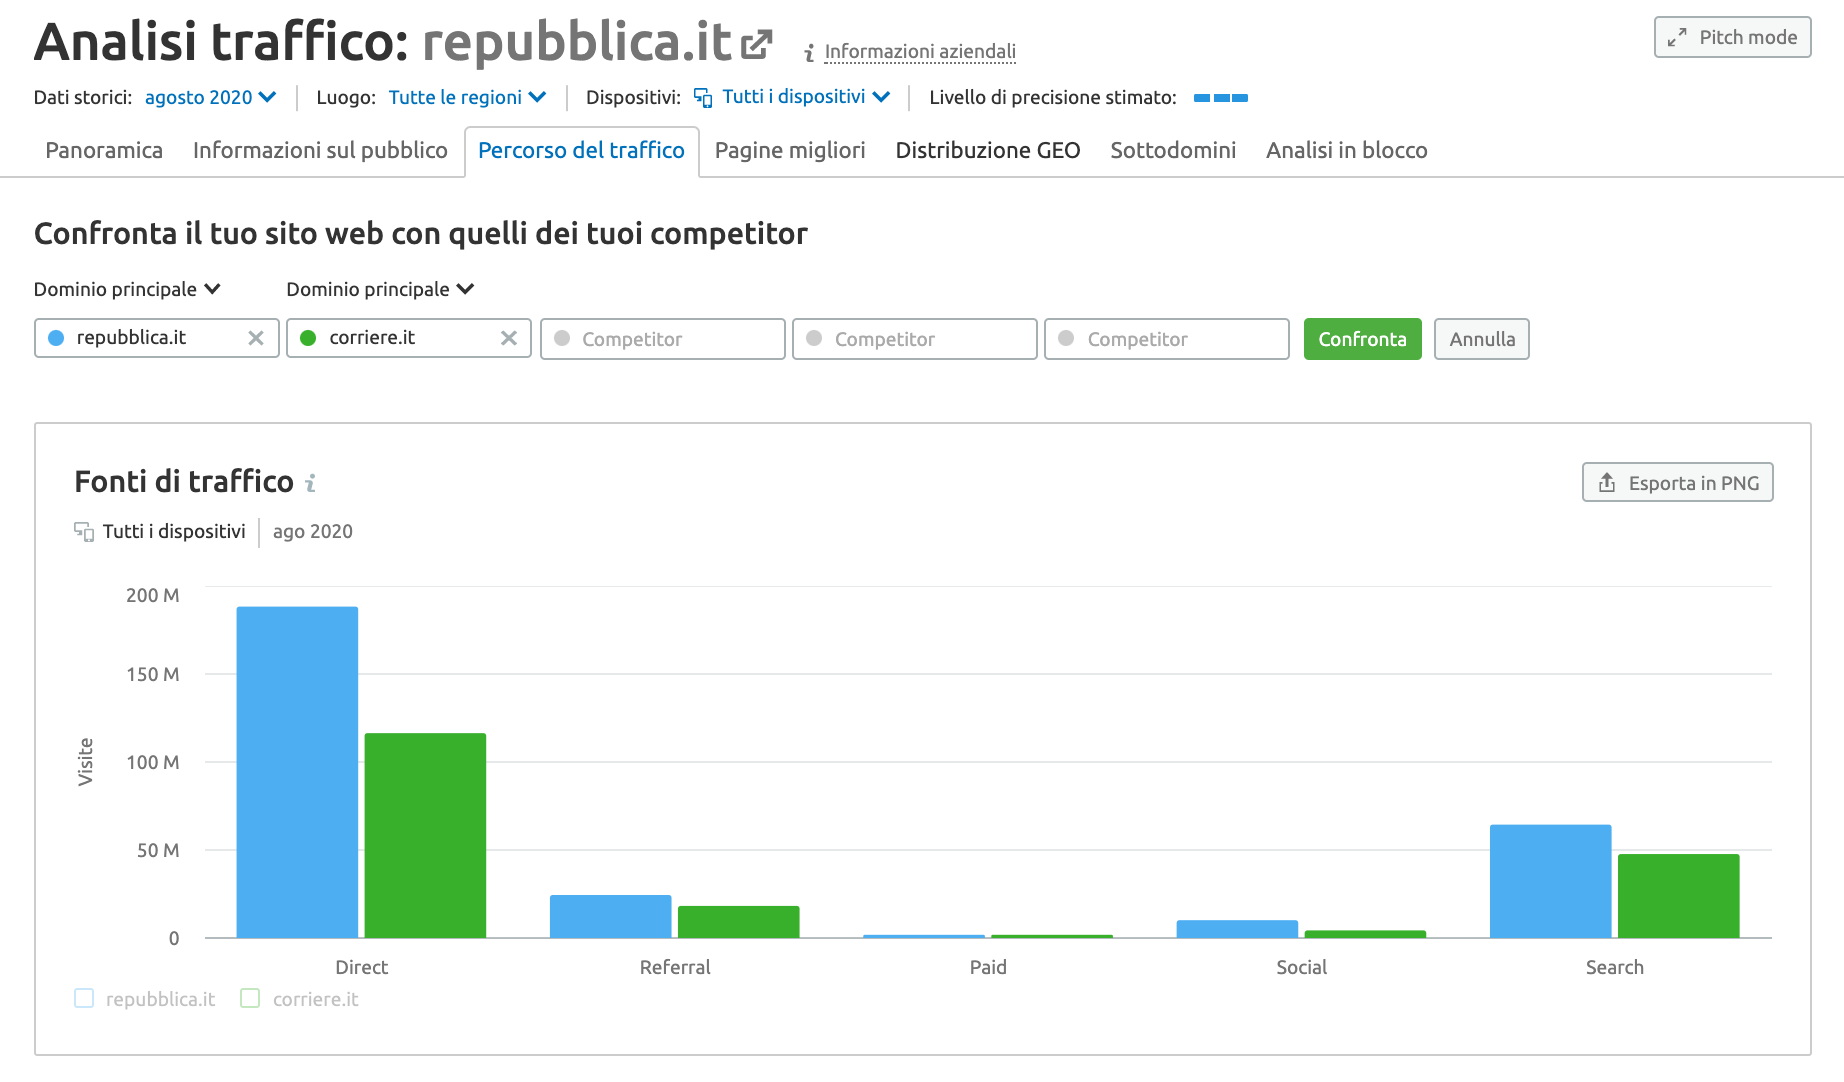Click the Pitch mode button

tap(1732, 37)
